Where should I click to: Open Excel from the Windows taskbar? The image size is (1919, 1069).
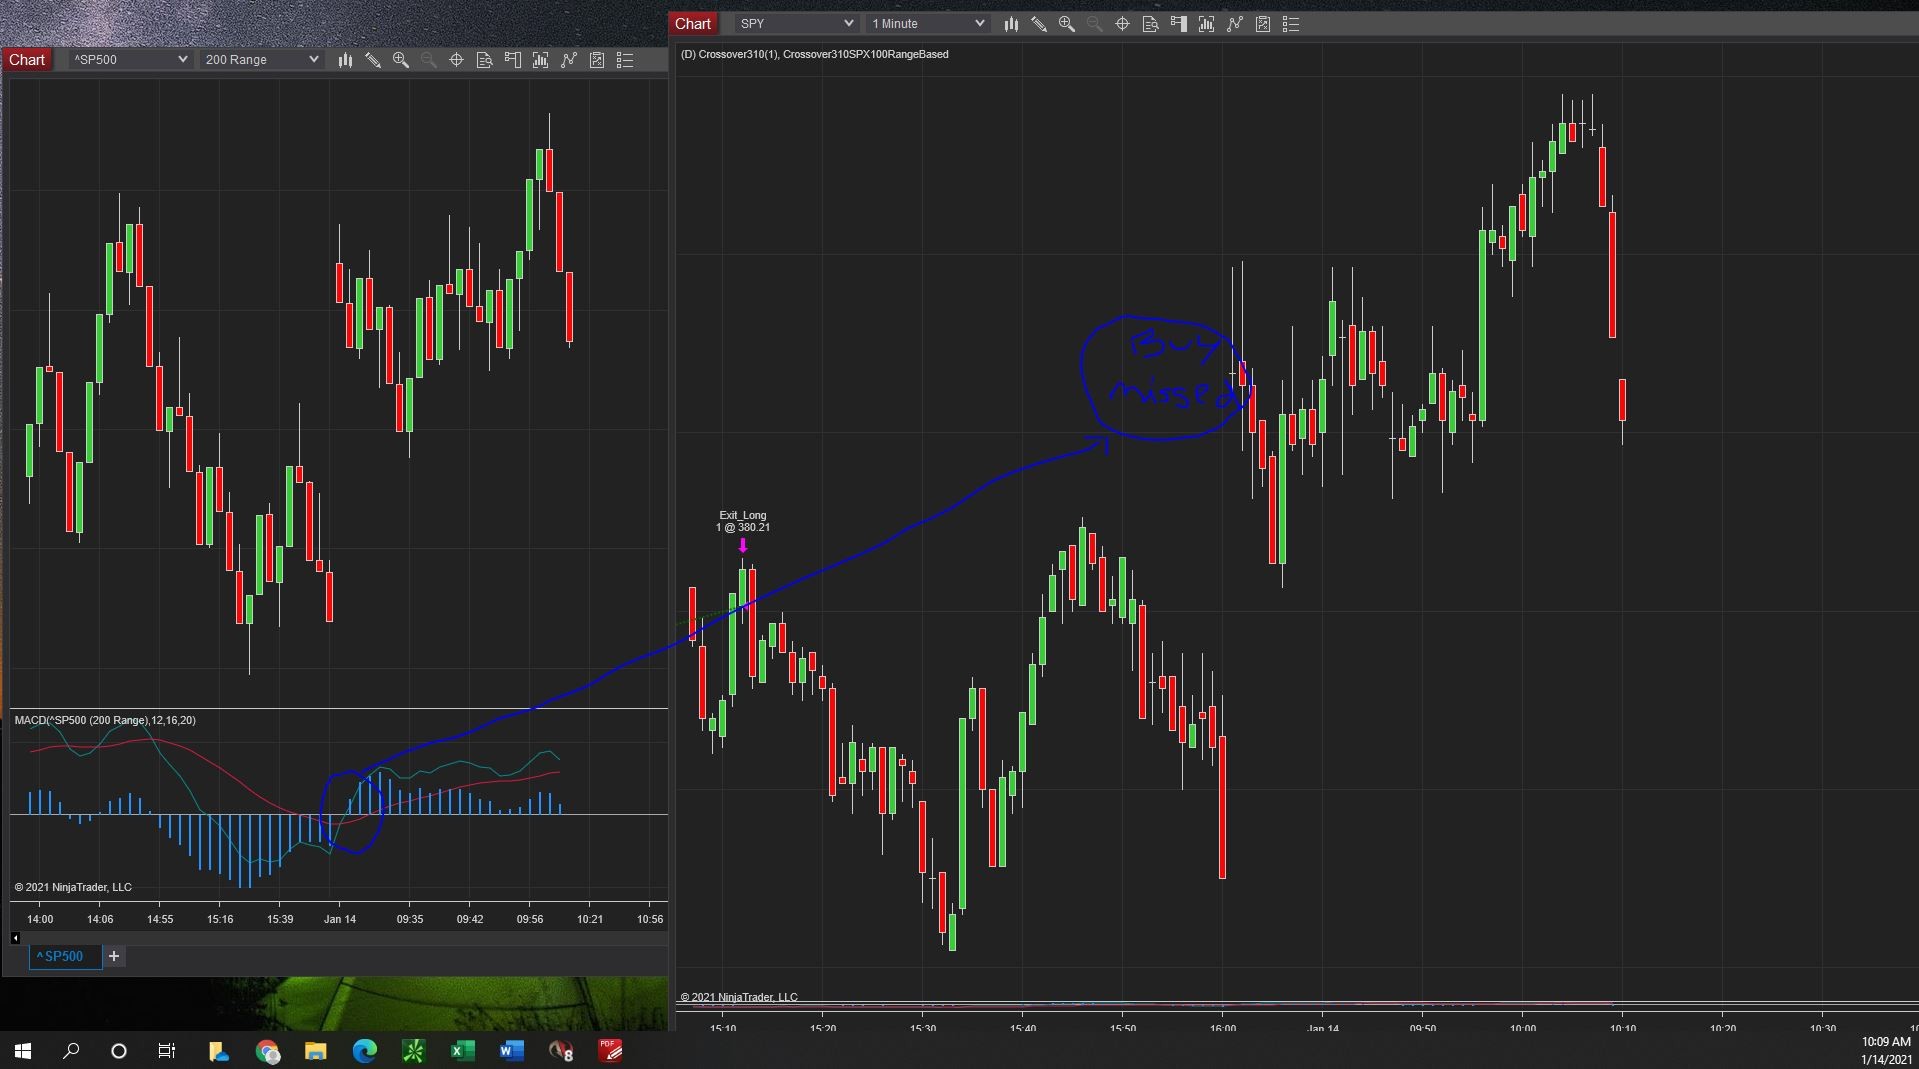(462, 1051)
